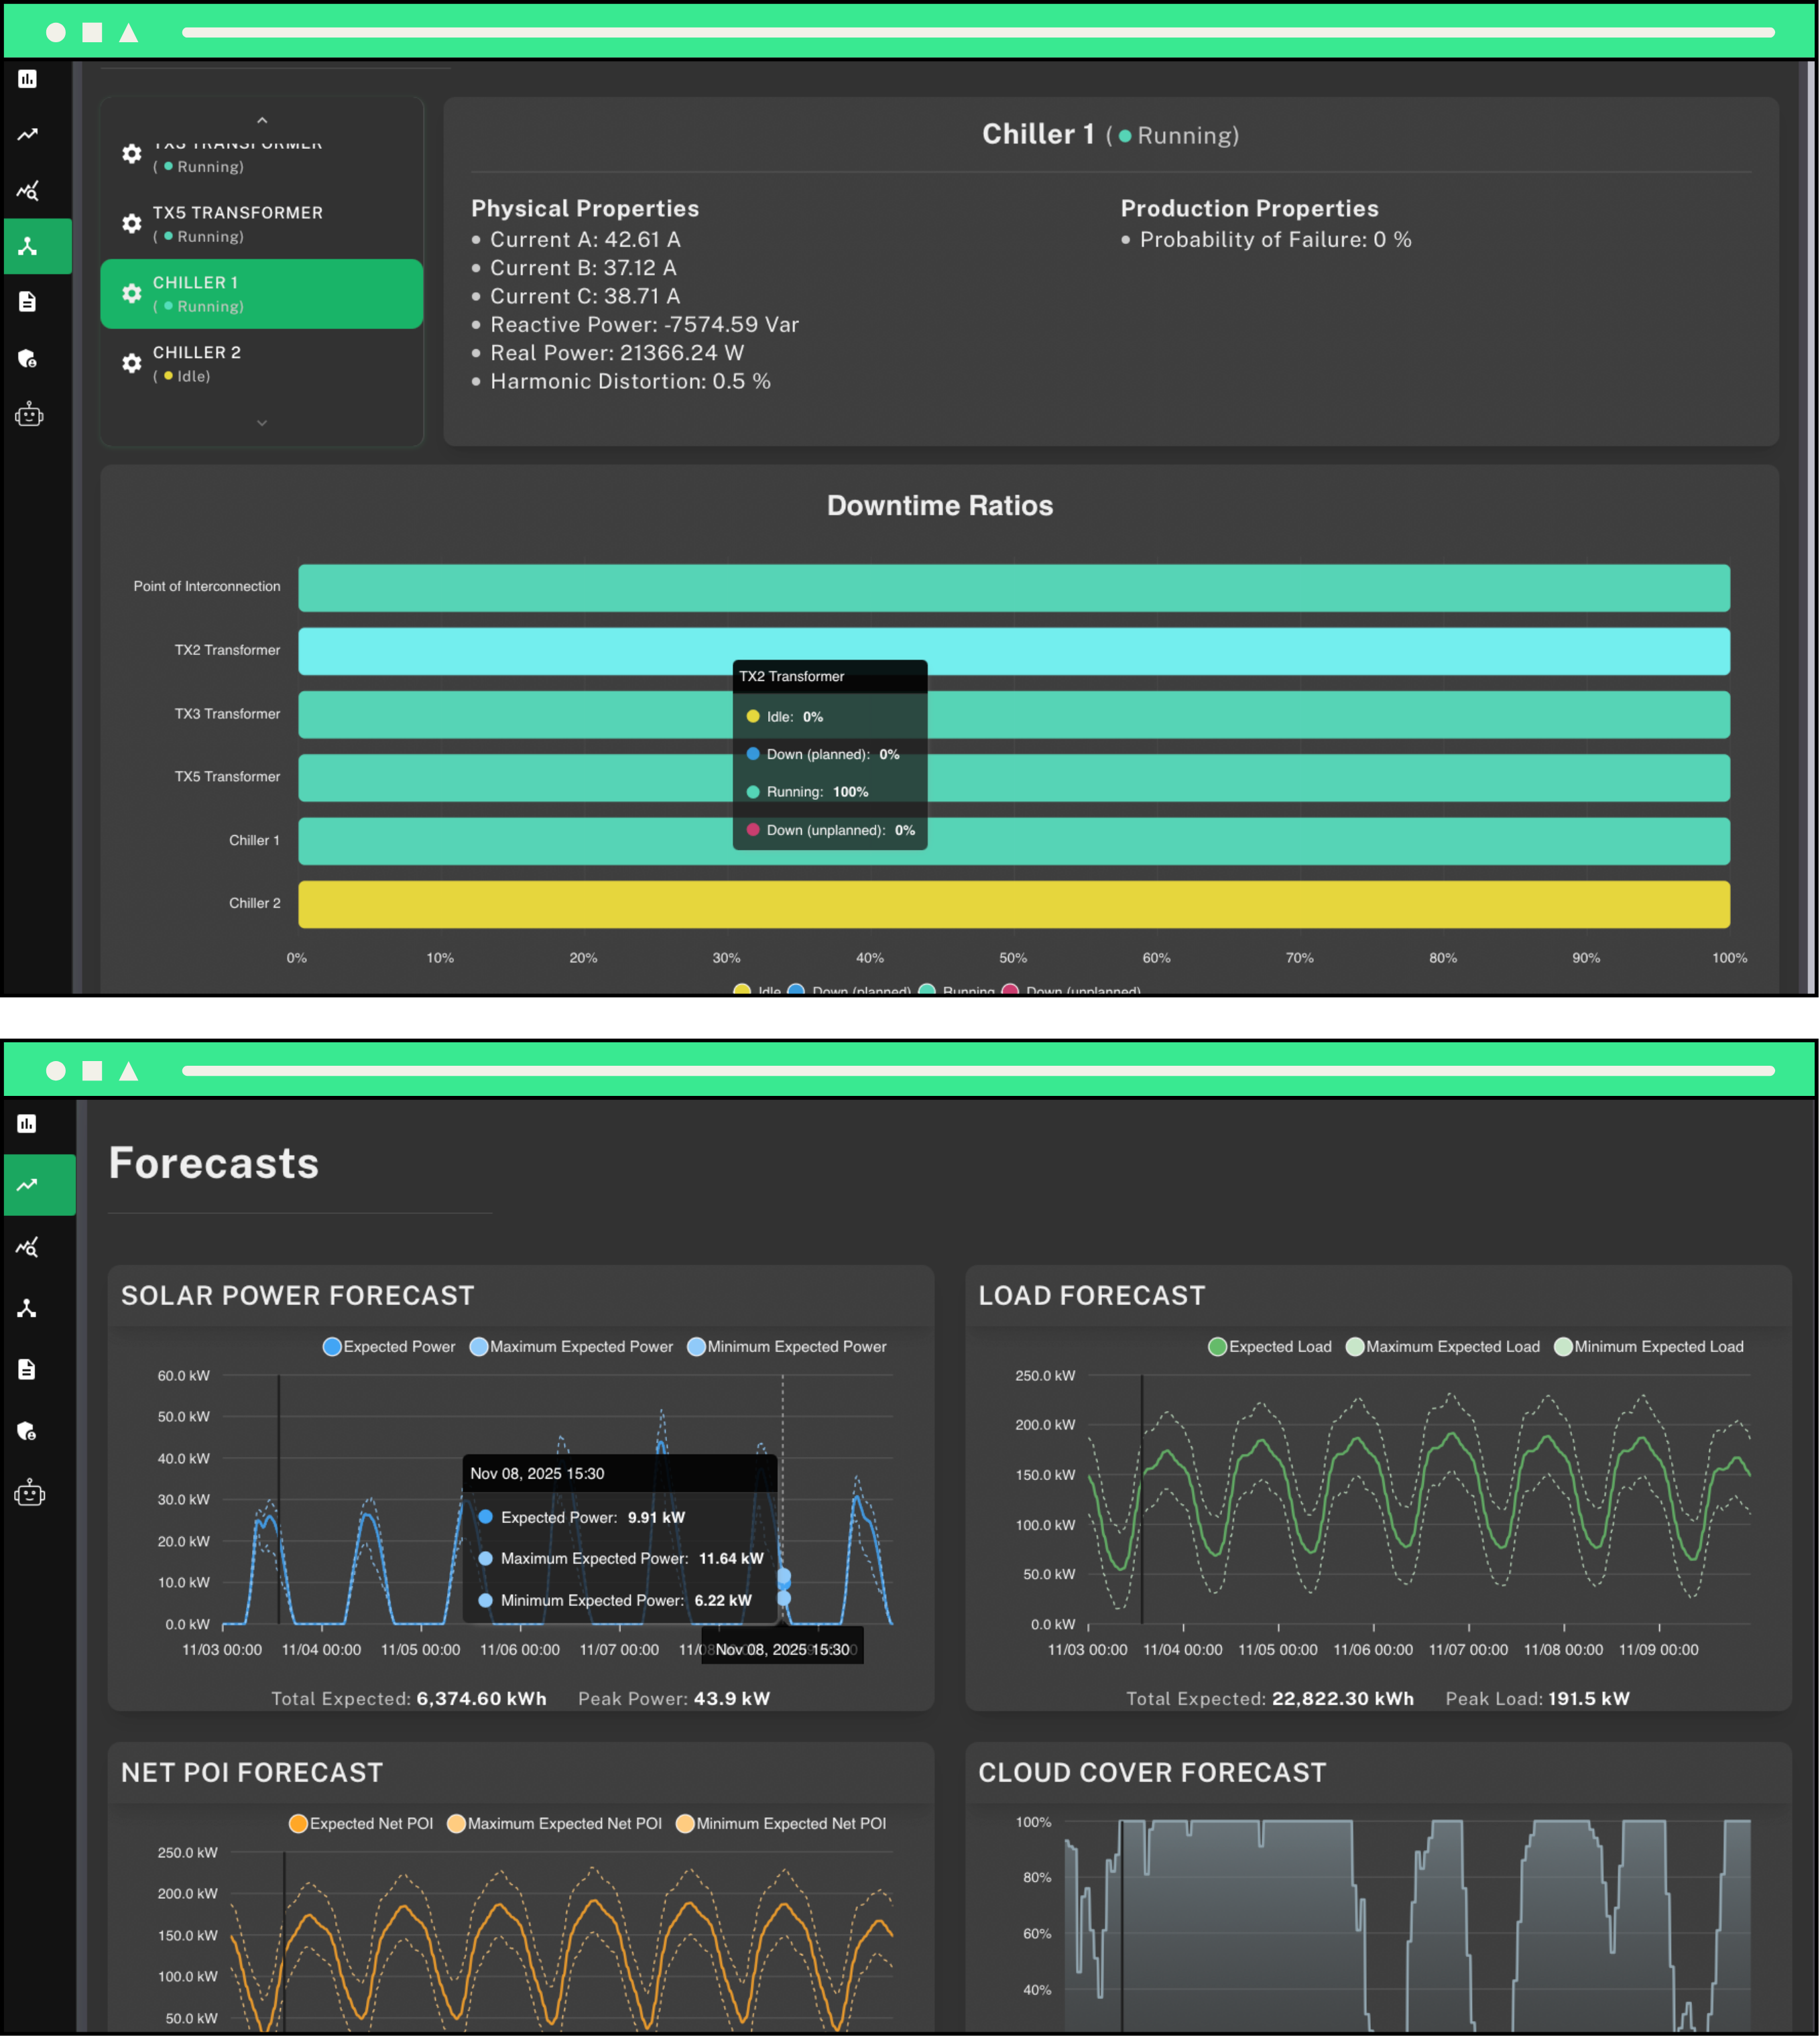Open shield icon in Chiller window sidebar
Viewport: 1820px width, 2037px height.
coord(28,358)
